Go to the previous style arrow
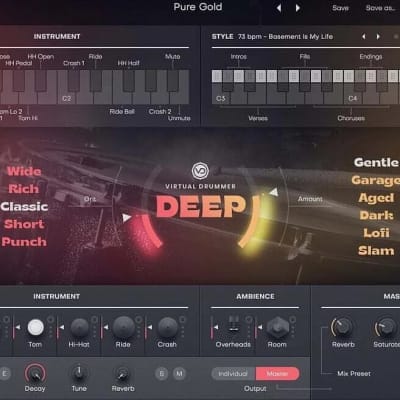 (x=364, y=36)
